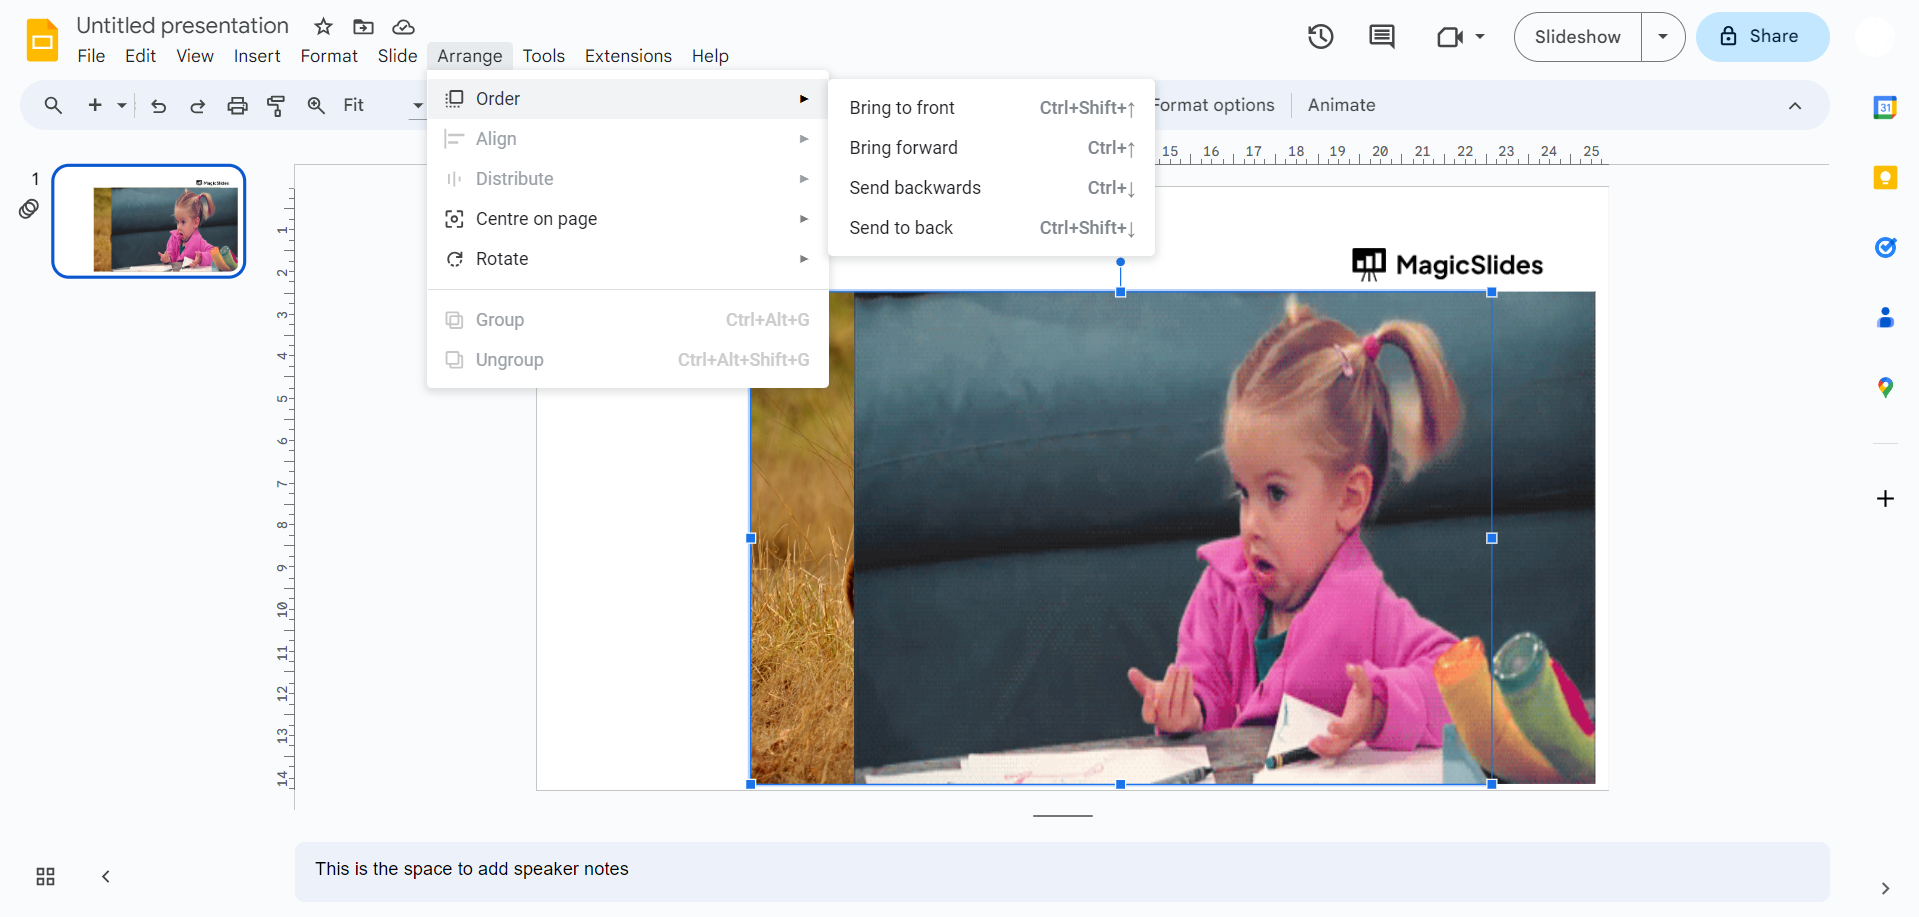Open the Slide menu
Viewport: 1919px width, 917px height.
tap(397, 56)
